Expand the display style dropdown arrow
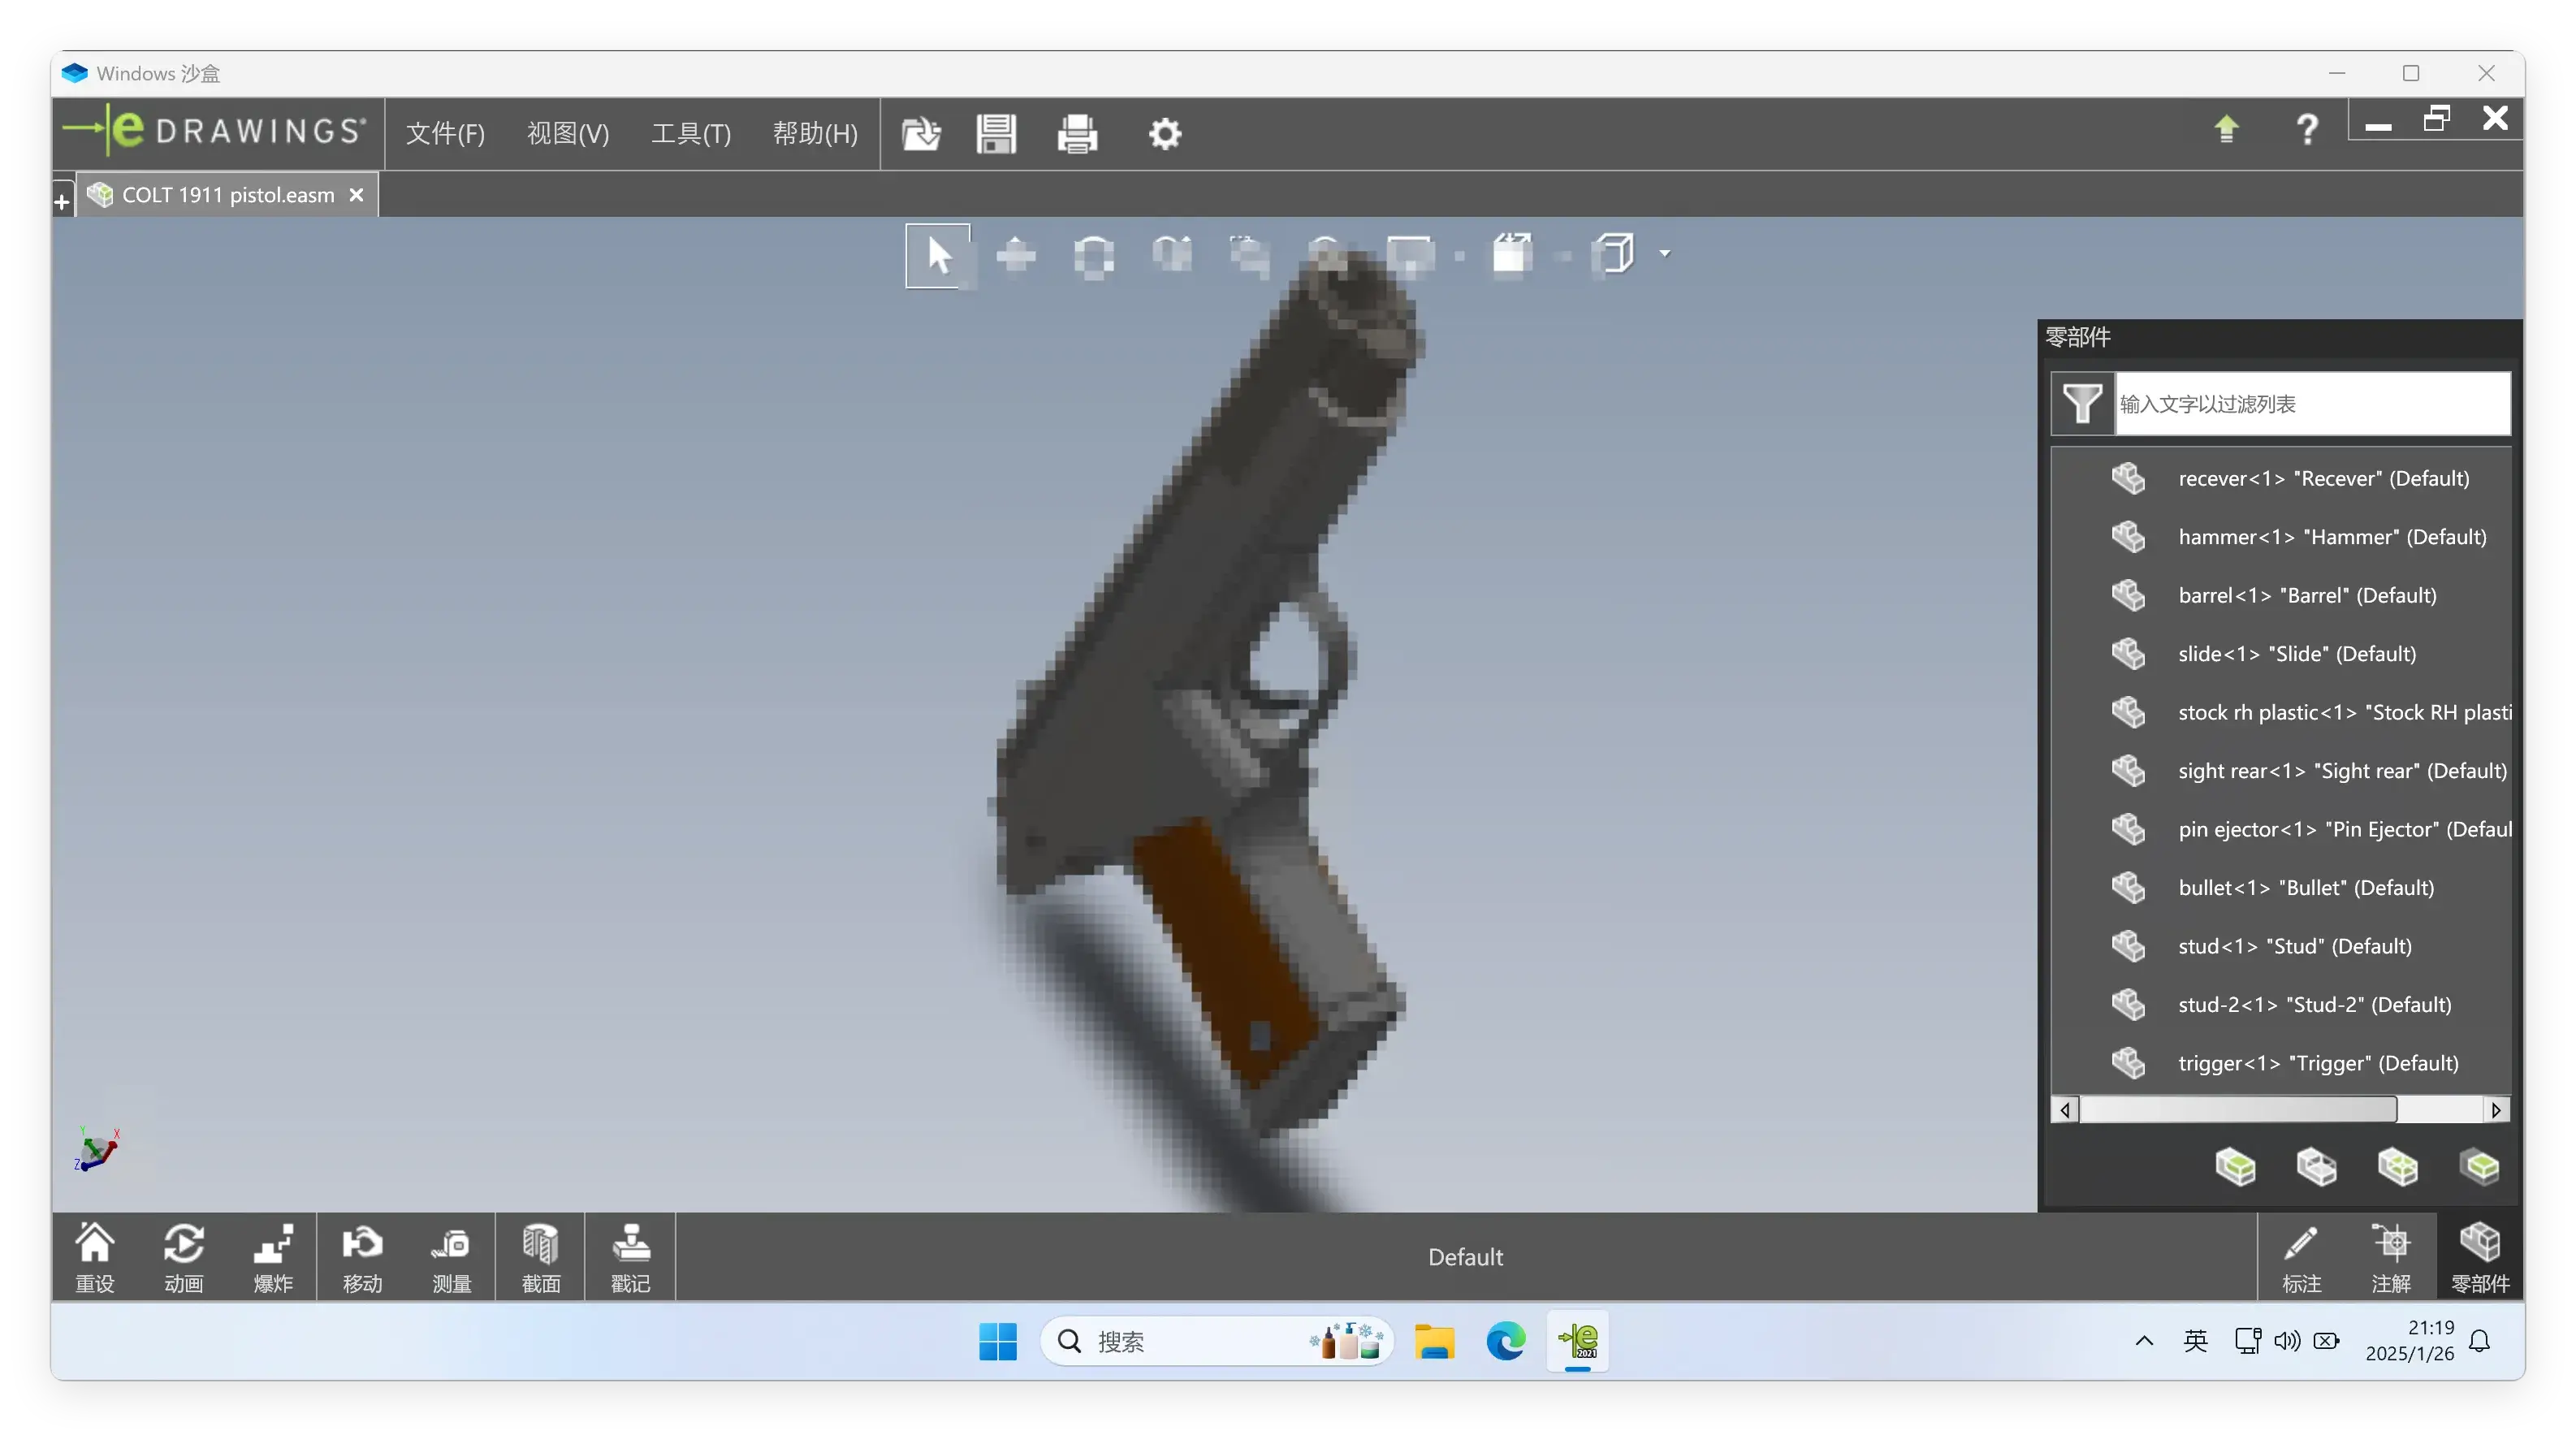The width and height of the screenshot is (2576, 1431). pos(1665,254)
